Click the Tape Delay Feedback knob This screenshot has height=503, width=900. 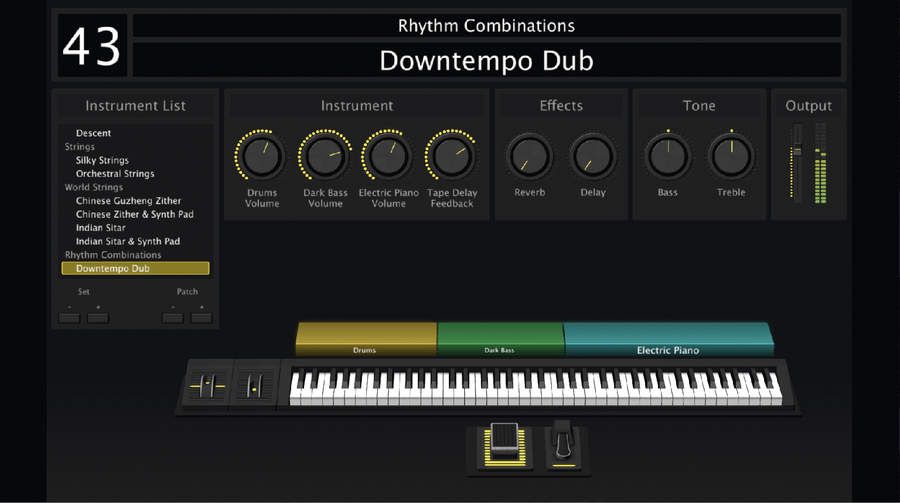tap(452, 156)
